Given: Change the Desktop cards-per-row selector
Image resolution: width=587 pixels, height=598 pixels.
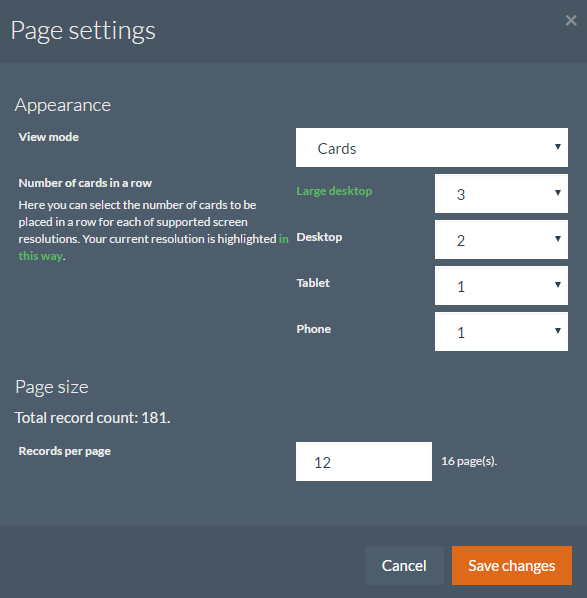Looking at the screenshot, I should [501, 240].
